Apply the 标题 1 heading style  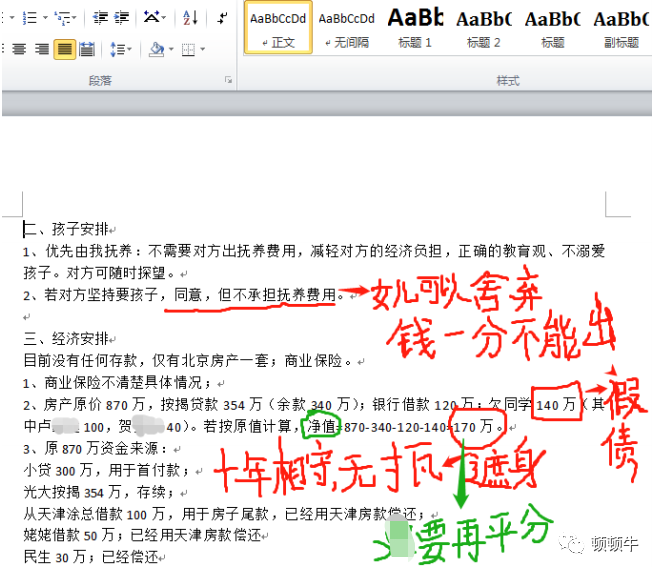pos(415,28)
